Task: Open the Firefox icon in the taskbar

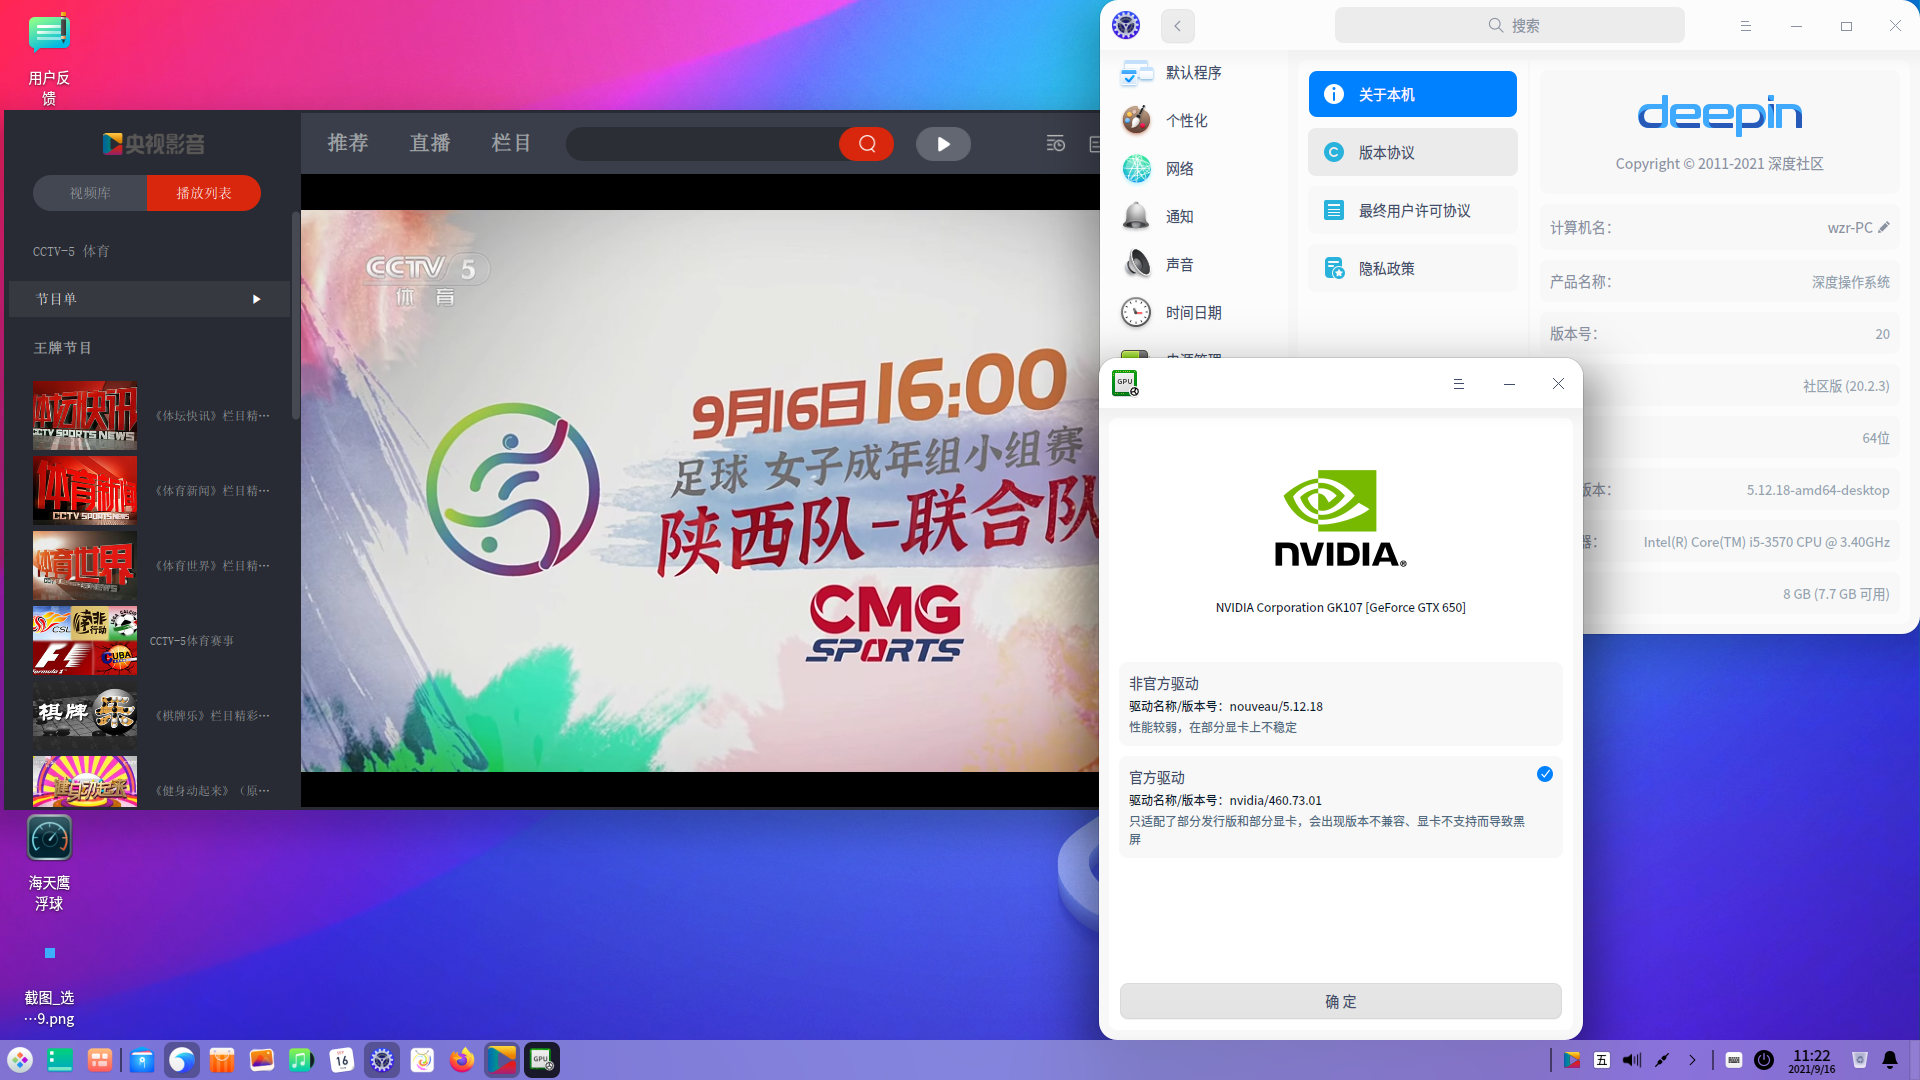Action: pyautogui.click(x=461, y=1060)
